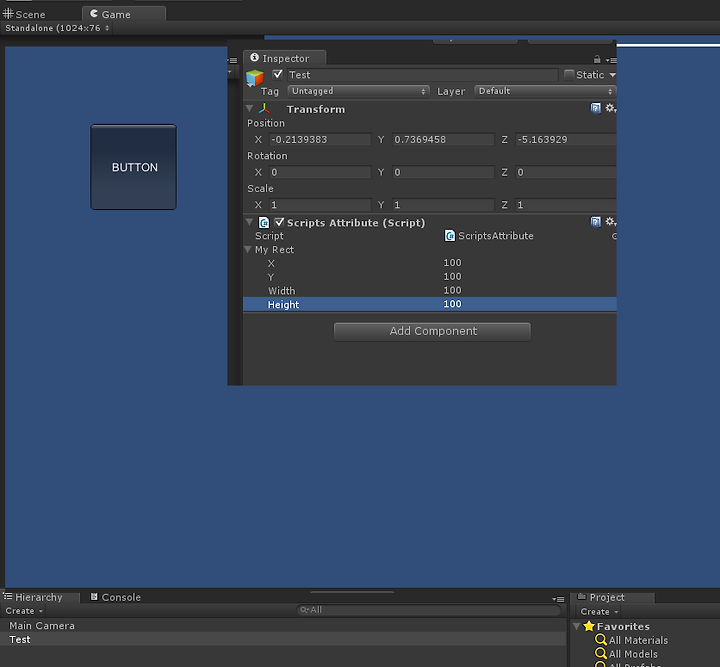Edit Rotation Y field
Viewport: 720px width, 667px height.
(x=443, y=172)
